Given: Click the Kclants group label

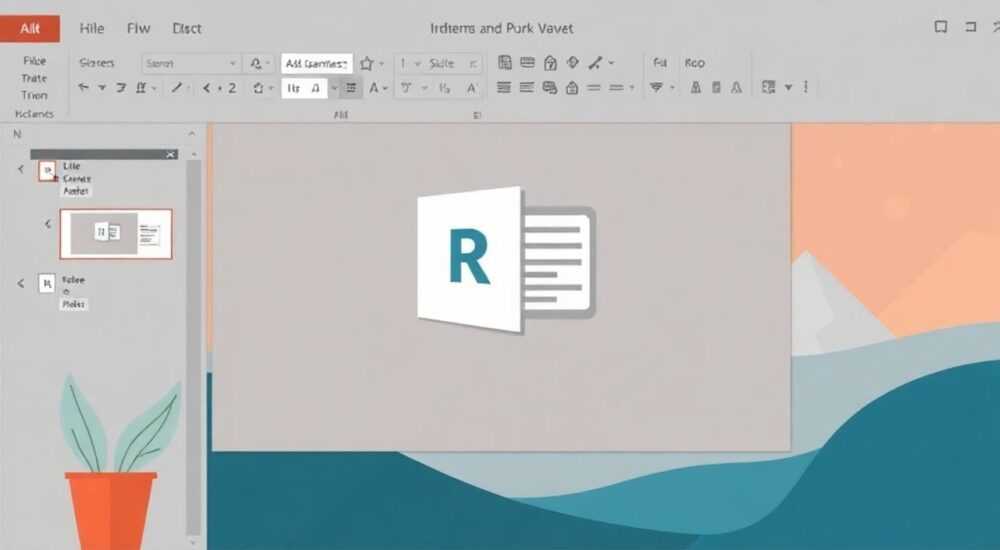Looking at the screenshot, I should click(x=34, y=114).
